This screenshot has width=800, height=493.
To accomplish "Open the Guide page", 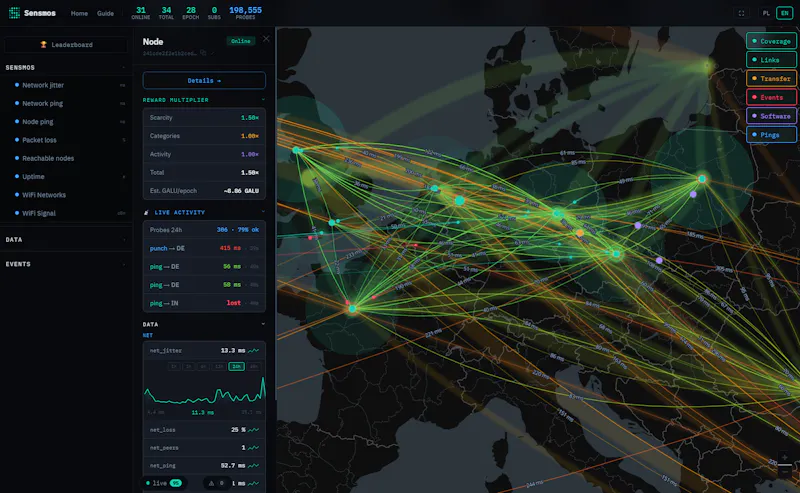I will tap(105, 13).
